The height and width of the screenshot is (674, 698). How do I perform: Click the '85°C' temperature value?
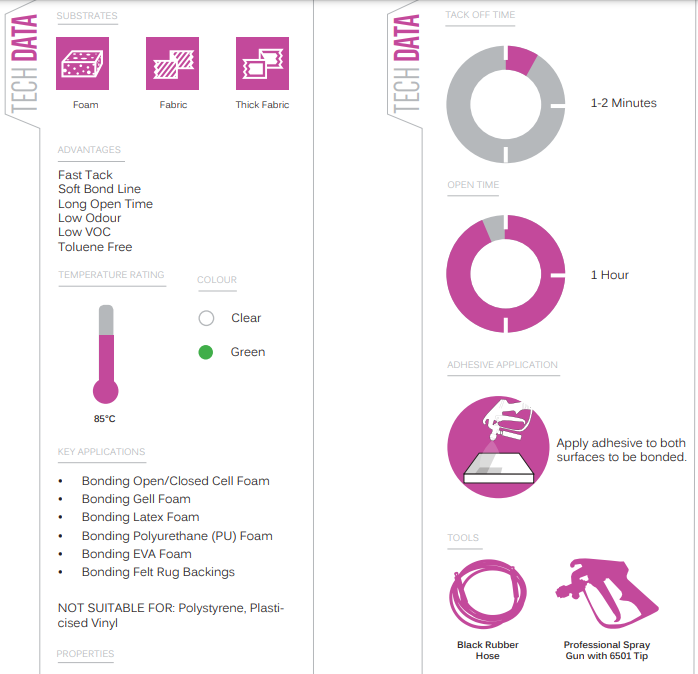(105, 418)
